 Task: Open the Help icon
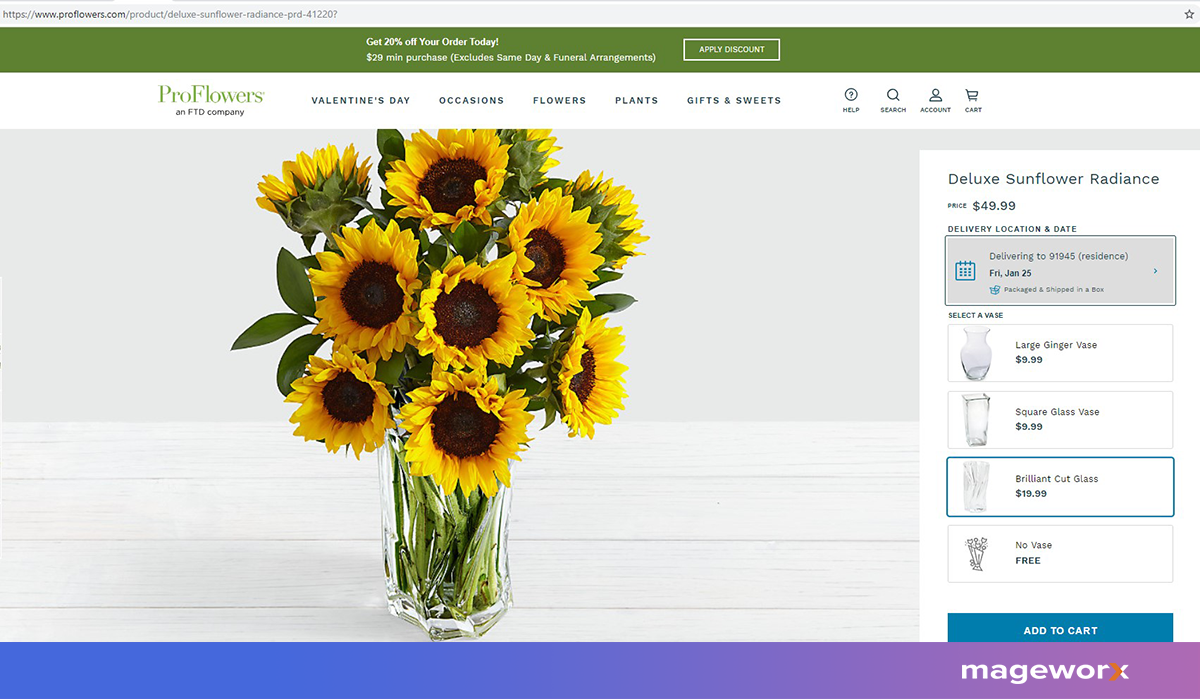tap(851, 95)
